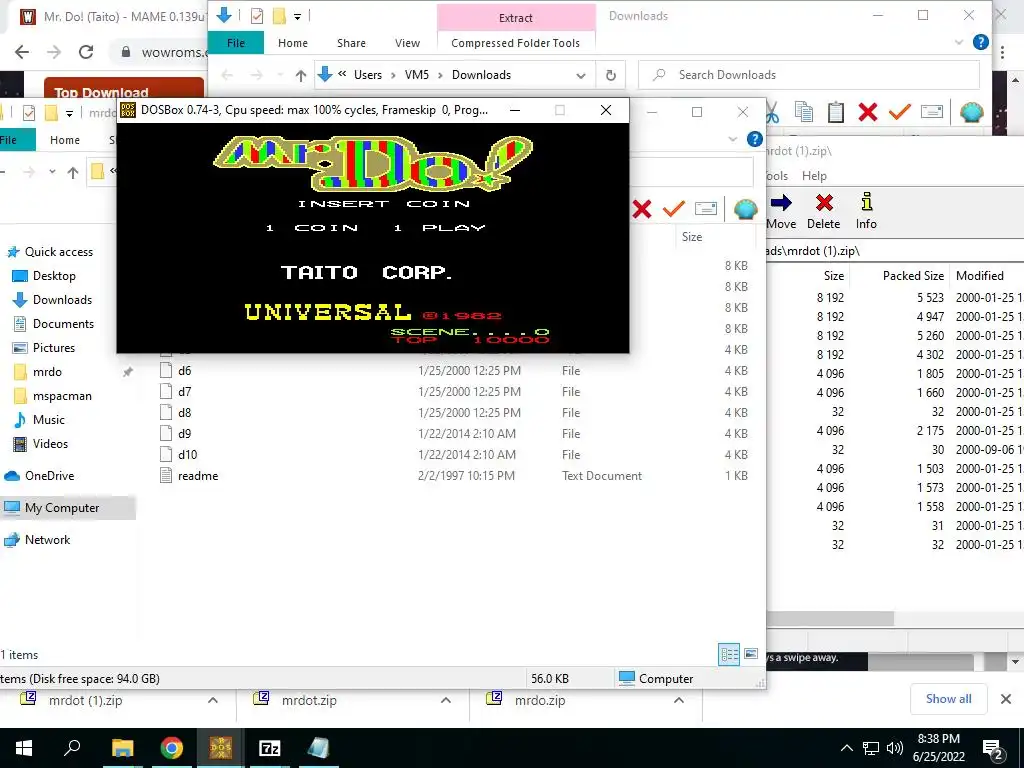Open the View tab in Downloads window
1024x768 pixels.
(x=408, y=43)
